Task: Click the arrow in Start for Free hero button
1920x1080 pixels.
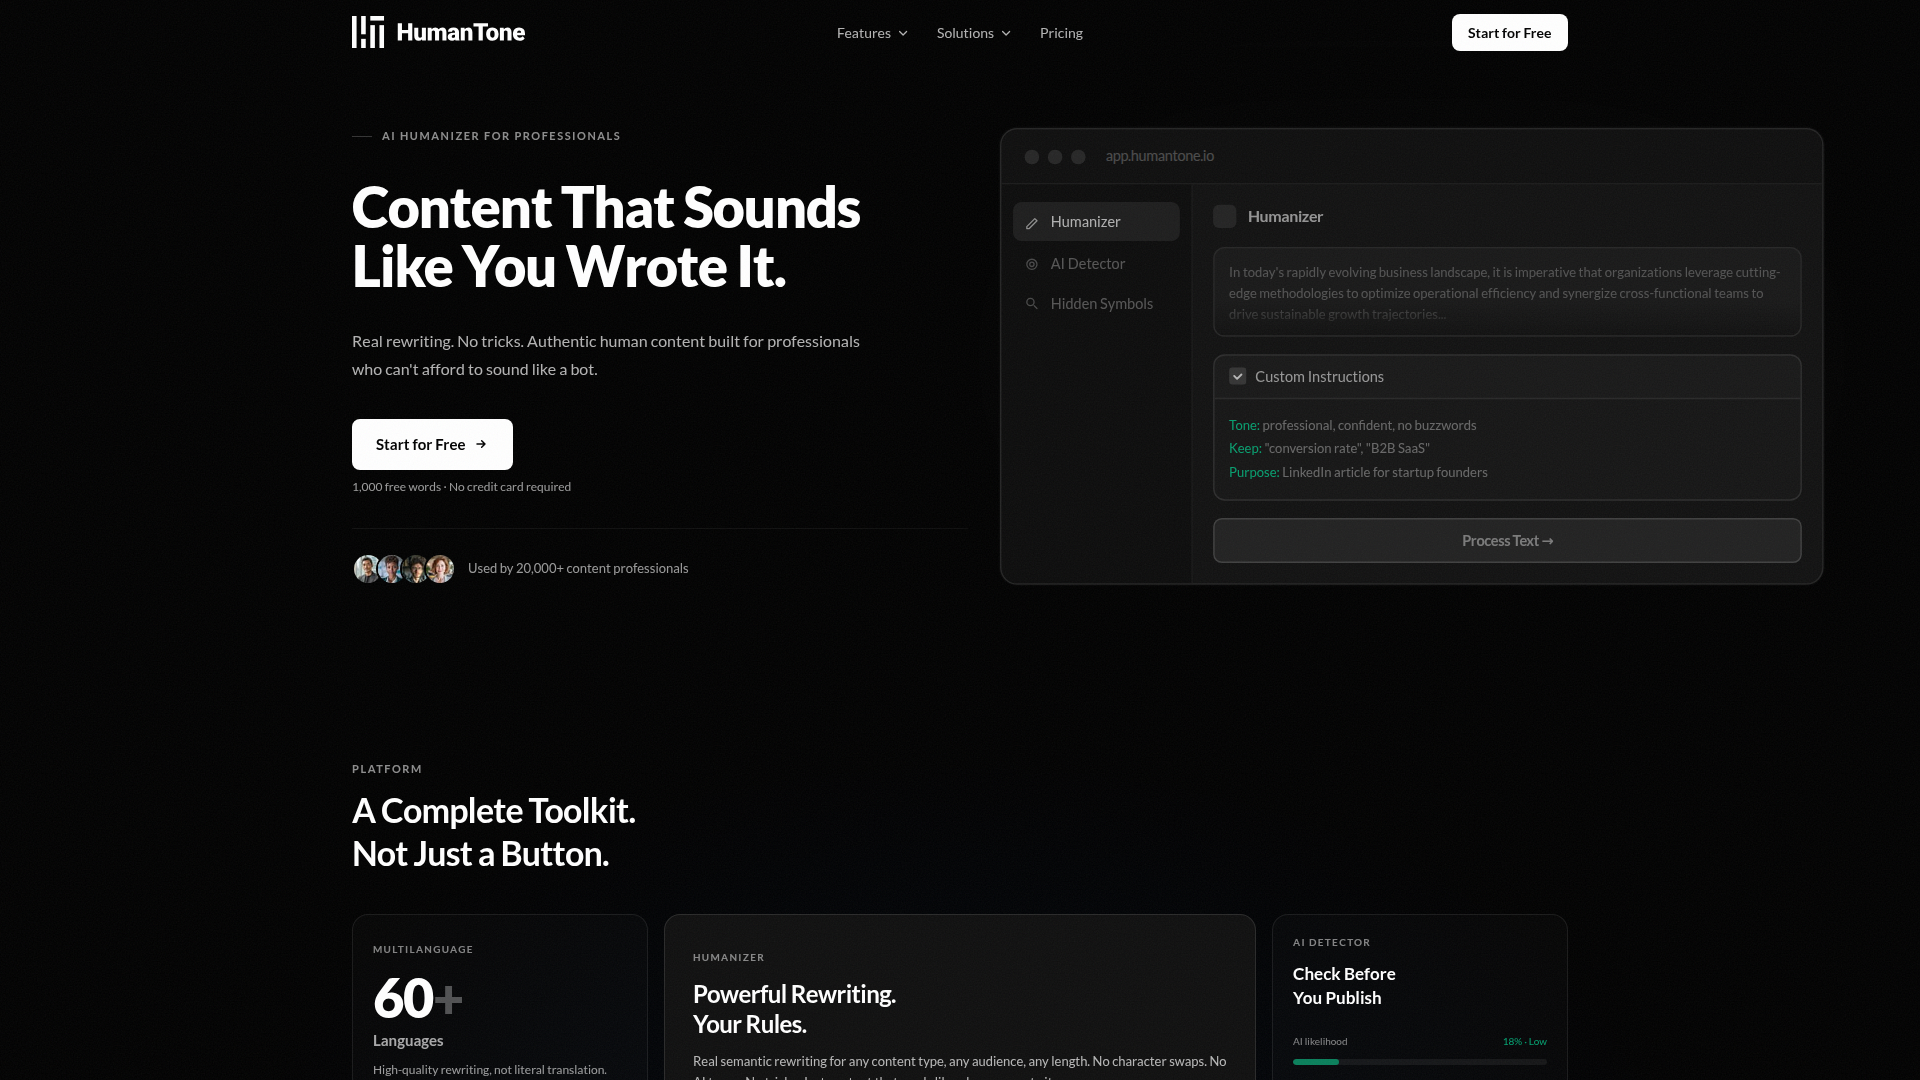Action: [x=481, y=444]
